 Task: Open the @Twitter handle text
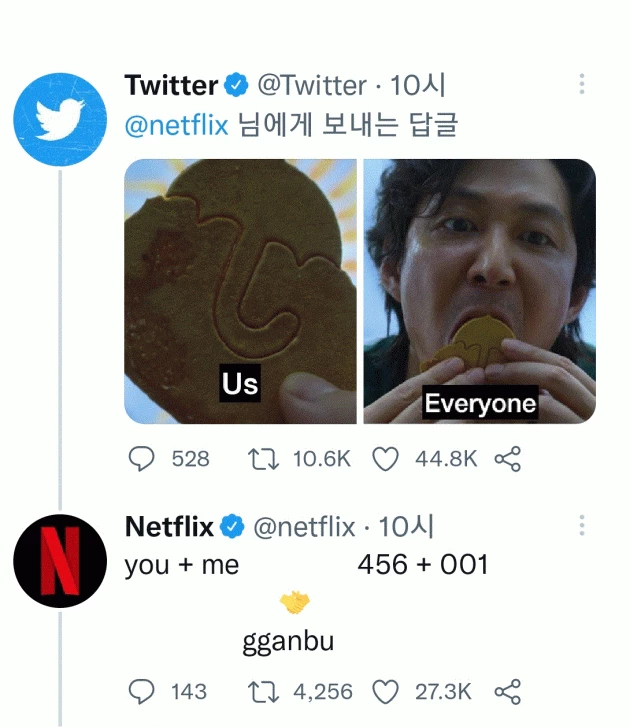tap(312, 85)
